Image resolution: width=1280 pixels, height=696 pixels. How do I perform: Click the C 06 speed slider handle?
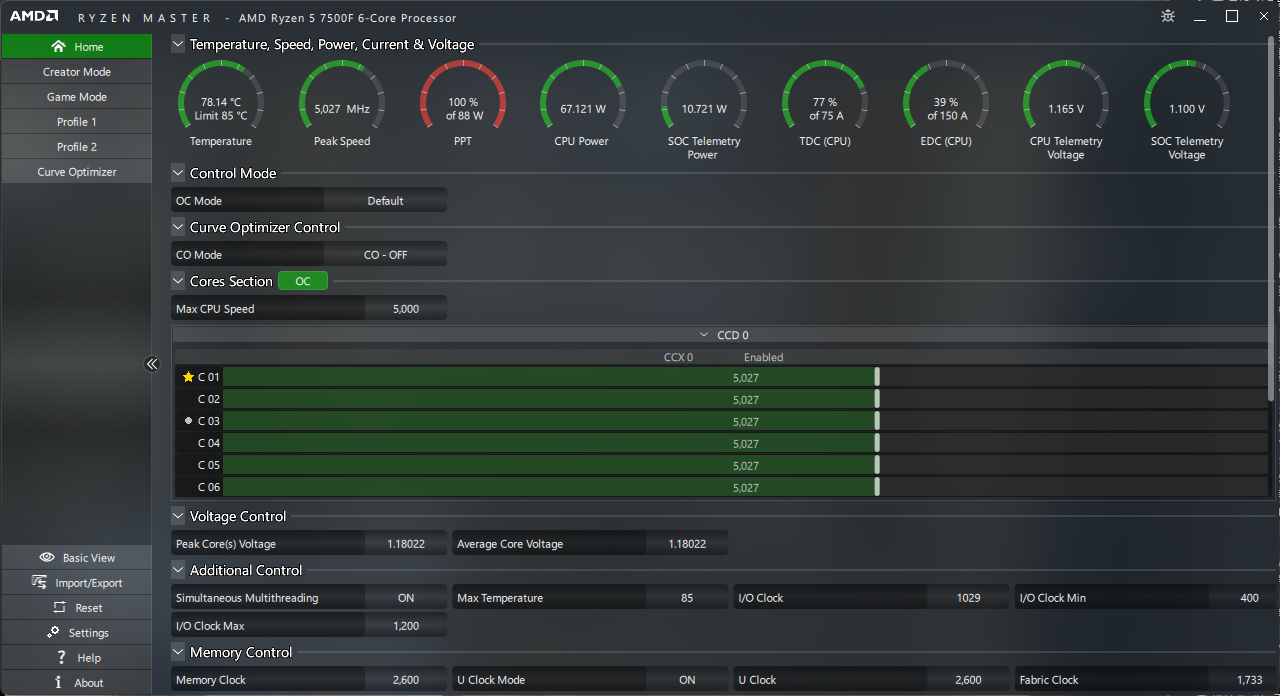pos(877,487)
